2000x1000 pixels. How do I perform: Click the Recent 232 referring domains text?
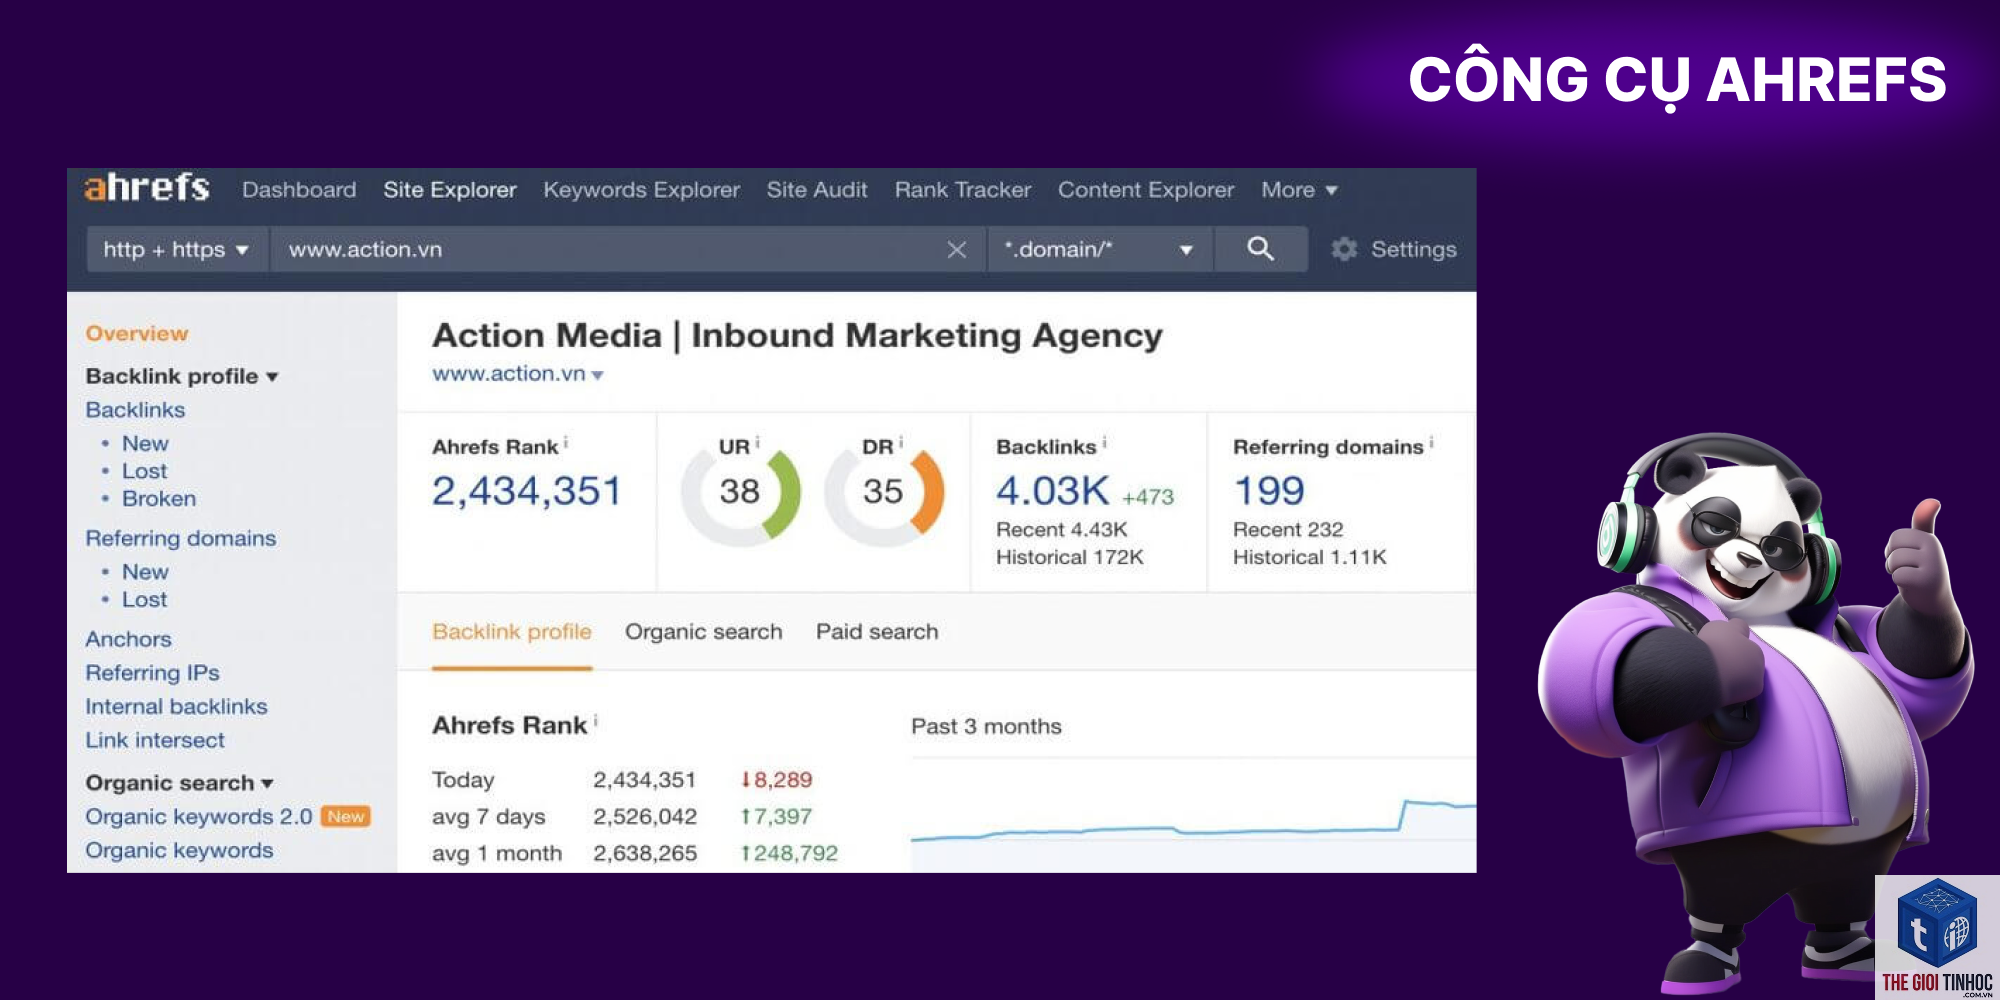[x=1288, y=530]
